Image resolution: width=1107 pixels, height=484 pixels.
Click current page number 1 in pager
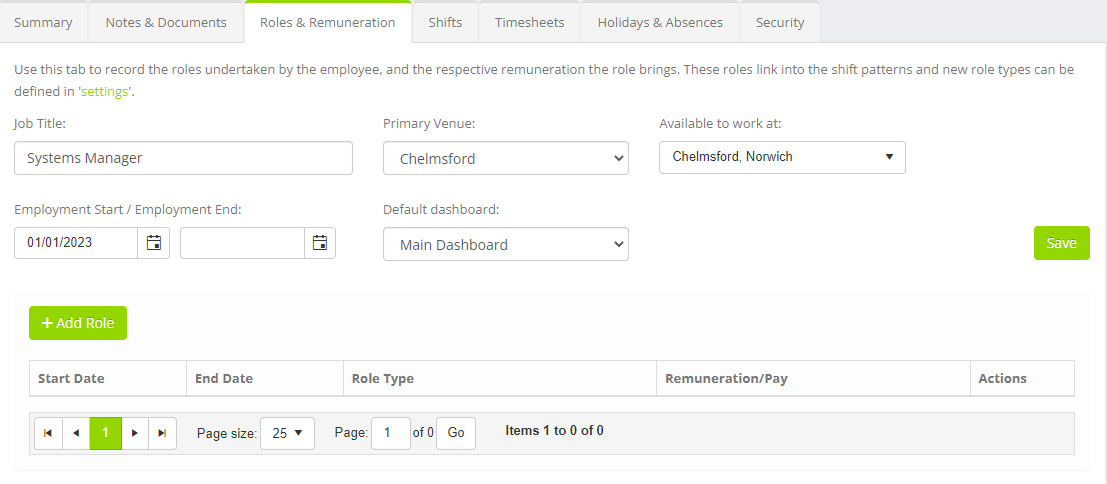[x=106, y=433]
